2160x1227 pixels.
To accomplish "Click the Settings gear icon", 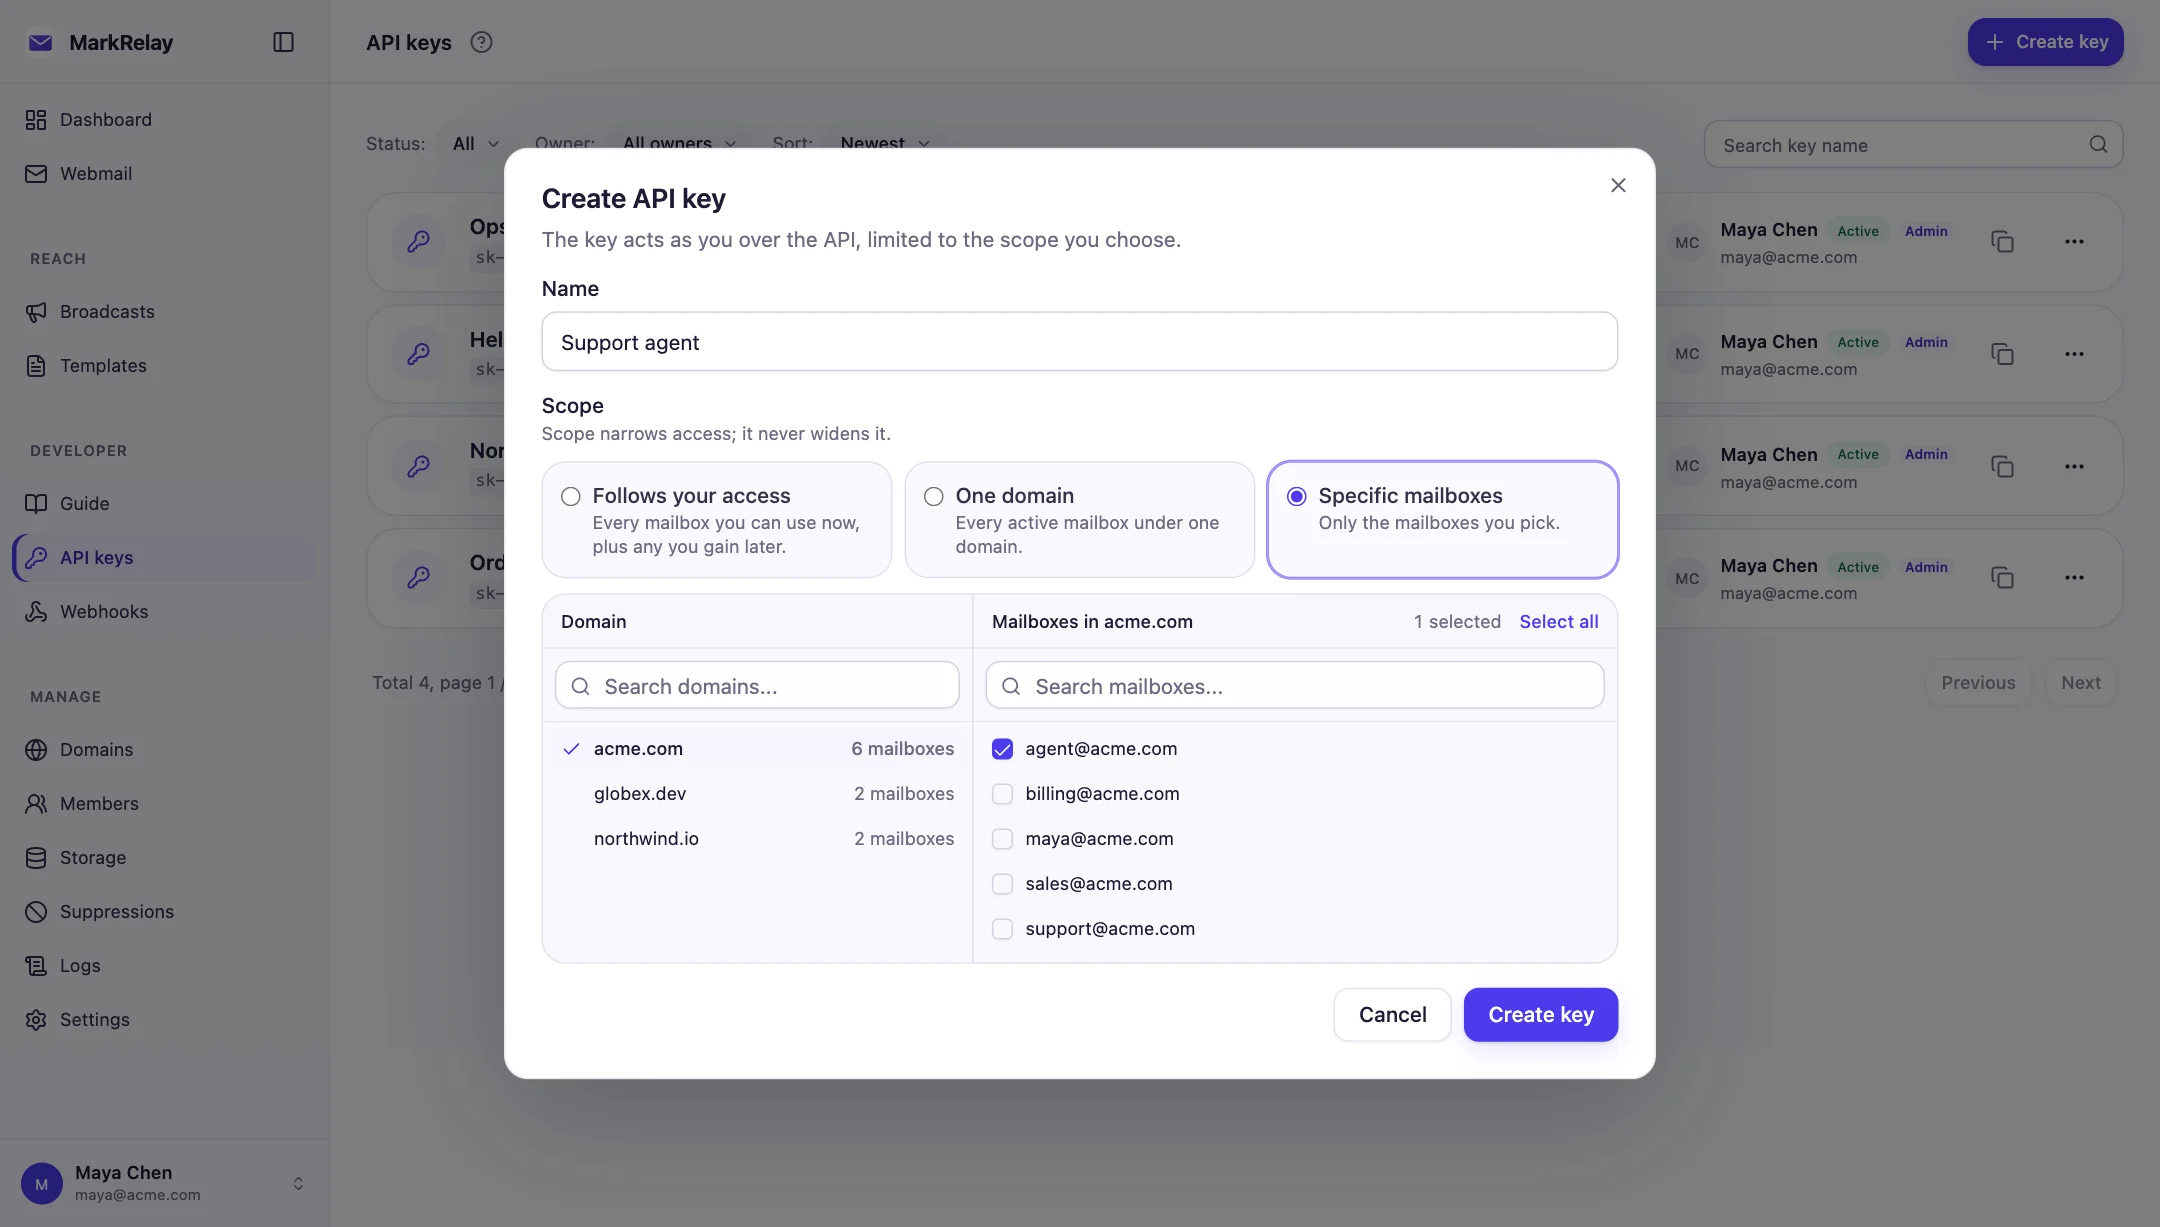I will click(36, 1020).
